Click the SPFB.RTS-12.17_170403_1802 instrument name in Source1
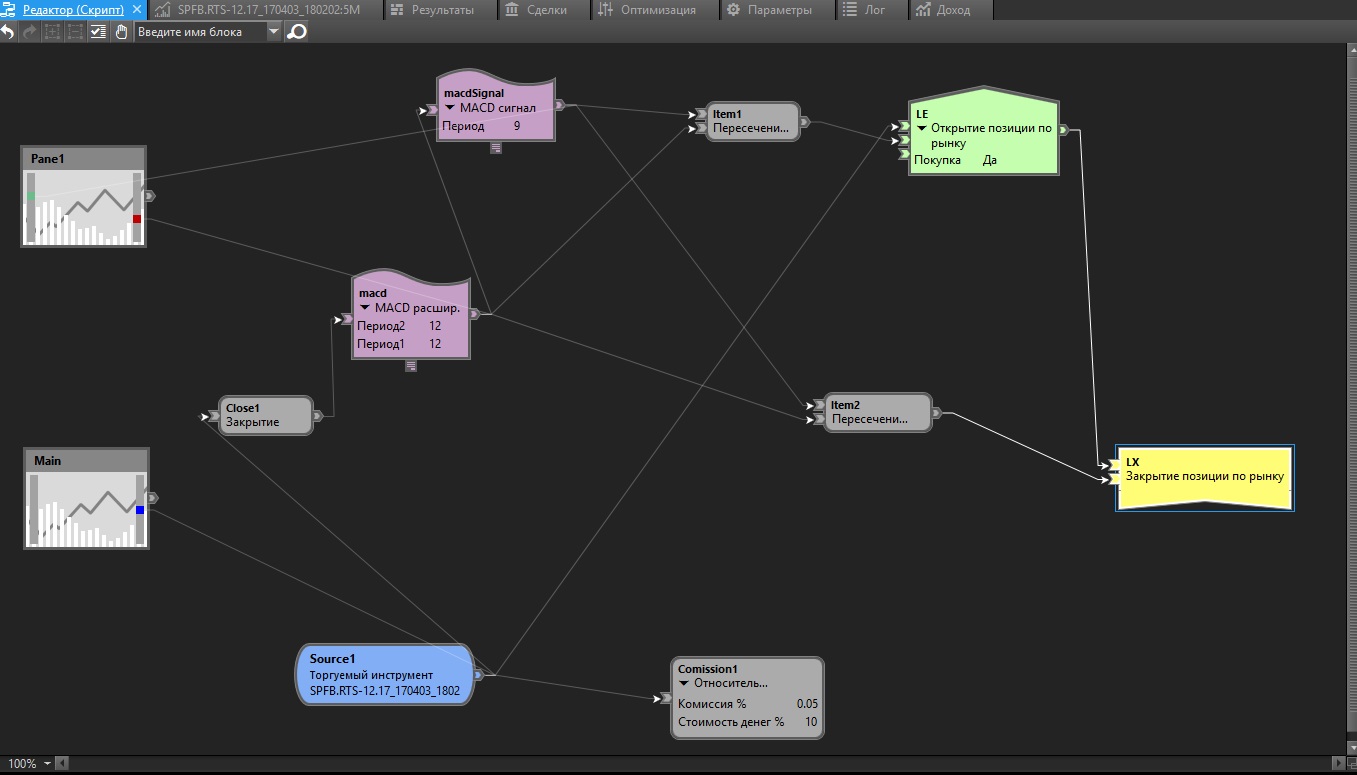The height and width of the screenshot is (775, 1357). pyautogui.click(x=385, y=691)
